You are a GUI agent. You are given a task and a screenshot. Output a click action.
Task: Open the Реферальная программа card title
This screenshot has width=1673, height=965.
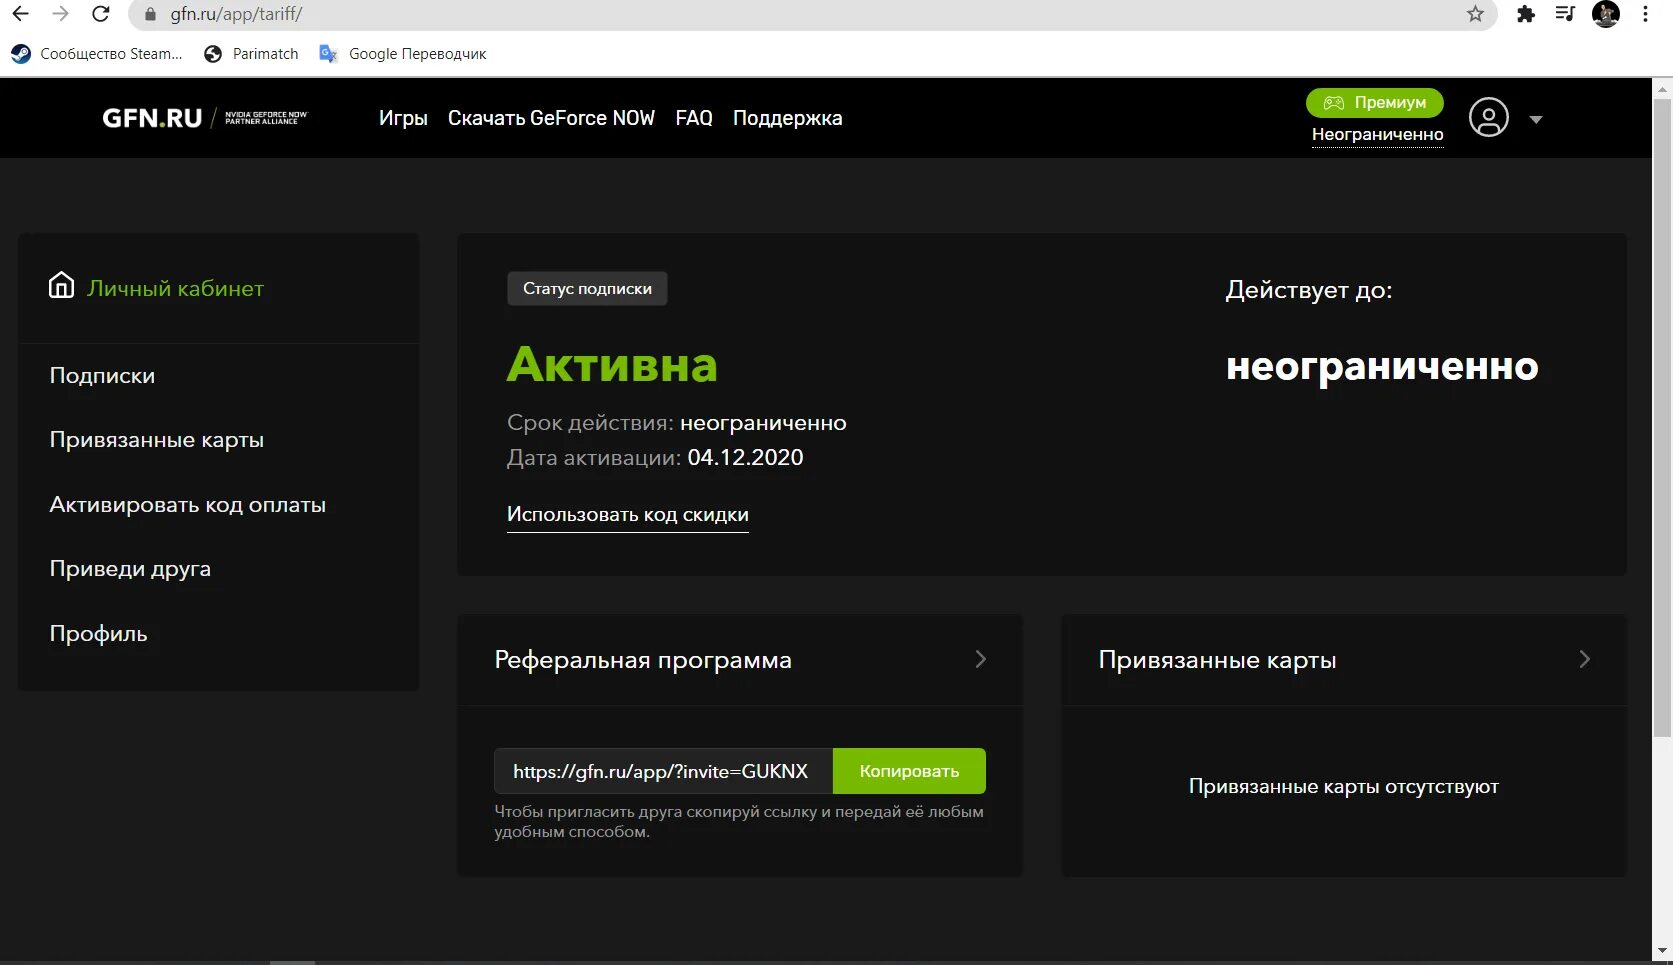point(643,660)
